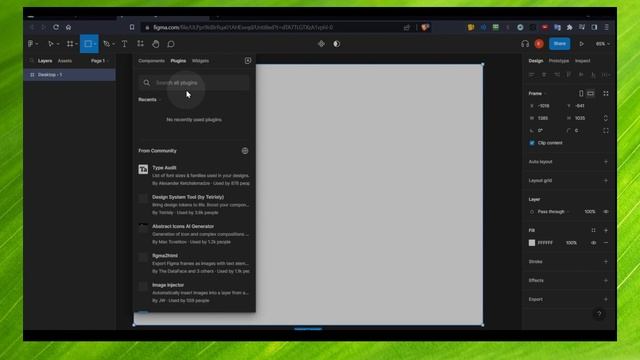
Task: Open the Pass through blend mode dropdown
Action: 553,211
